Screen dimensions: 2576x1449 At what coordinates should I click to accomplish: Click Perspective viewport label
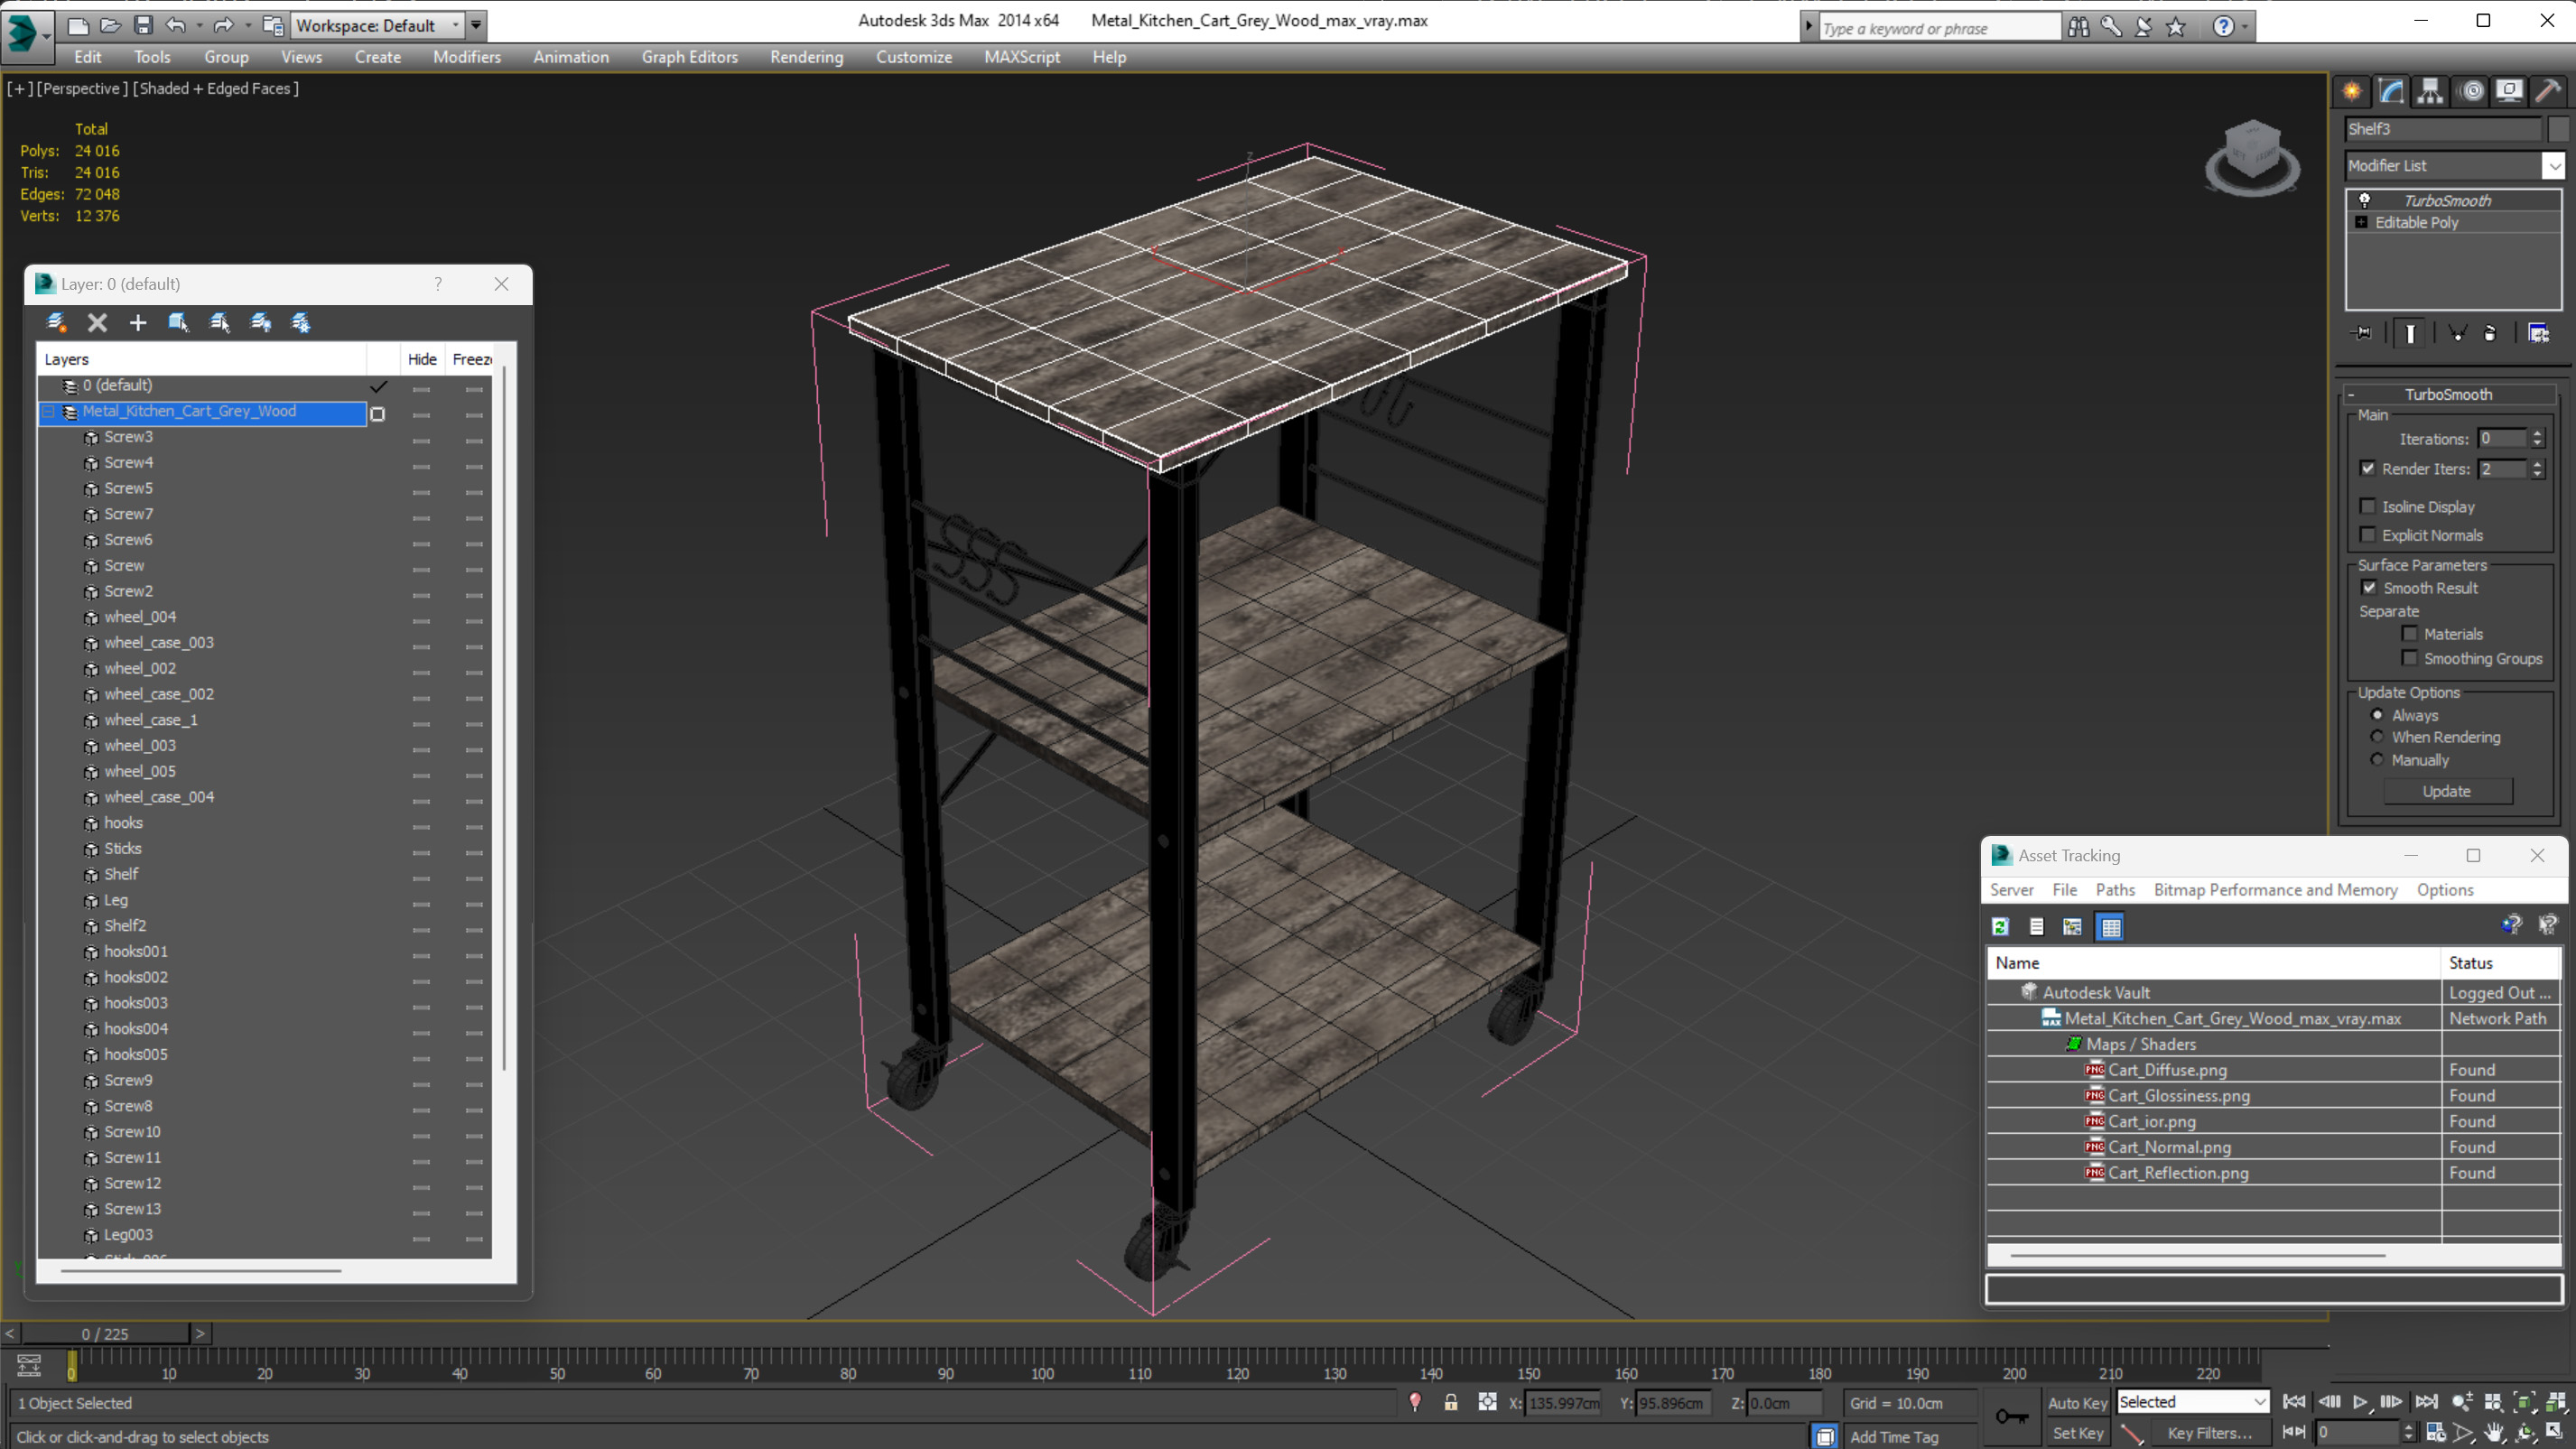point(81,88)
